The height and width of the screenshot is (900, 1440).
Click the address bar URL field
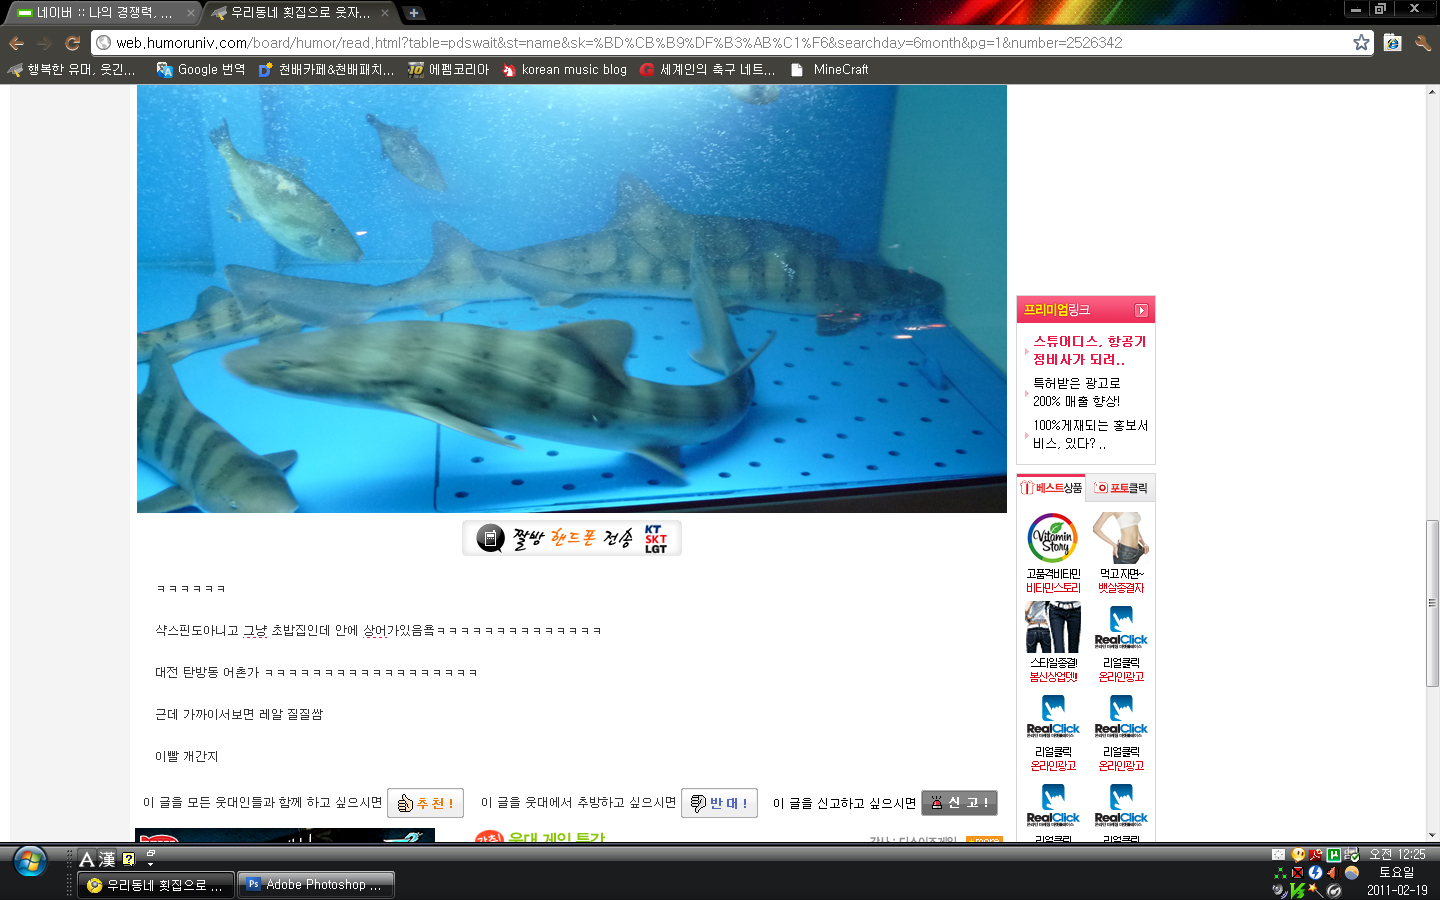tap(730, 43)
